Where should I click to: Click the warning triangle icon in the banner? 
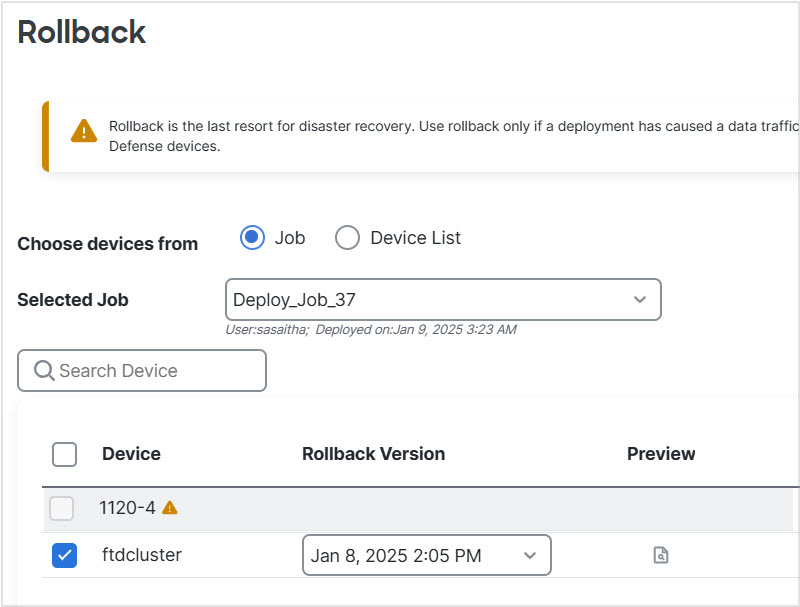click(x=84, y=131)
